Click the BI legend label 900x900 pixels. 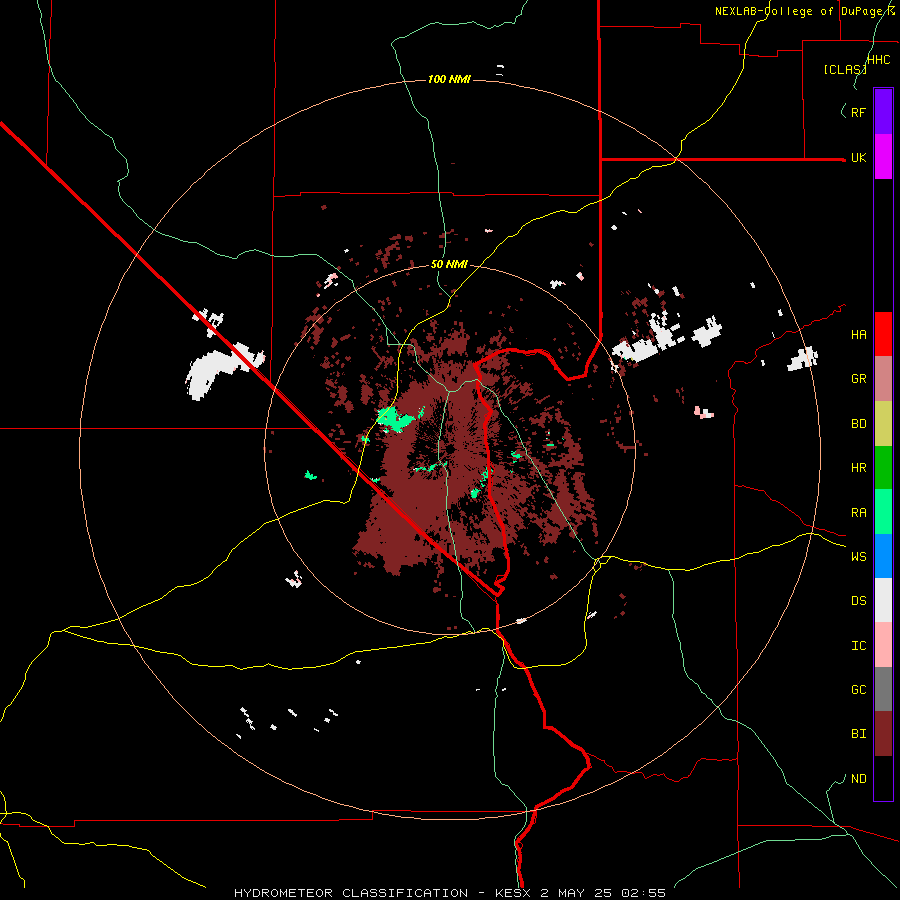tap(858, 734)
